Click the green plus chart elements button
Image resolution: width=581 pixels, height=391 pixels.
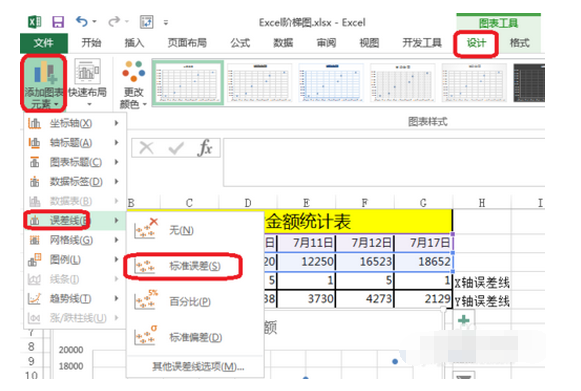(464, 320)
